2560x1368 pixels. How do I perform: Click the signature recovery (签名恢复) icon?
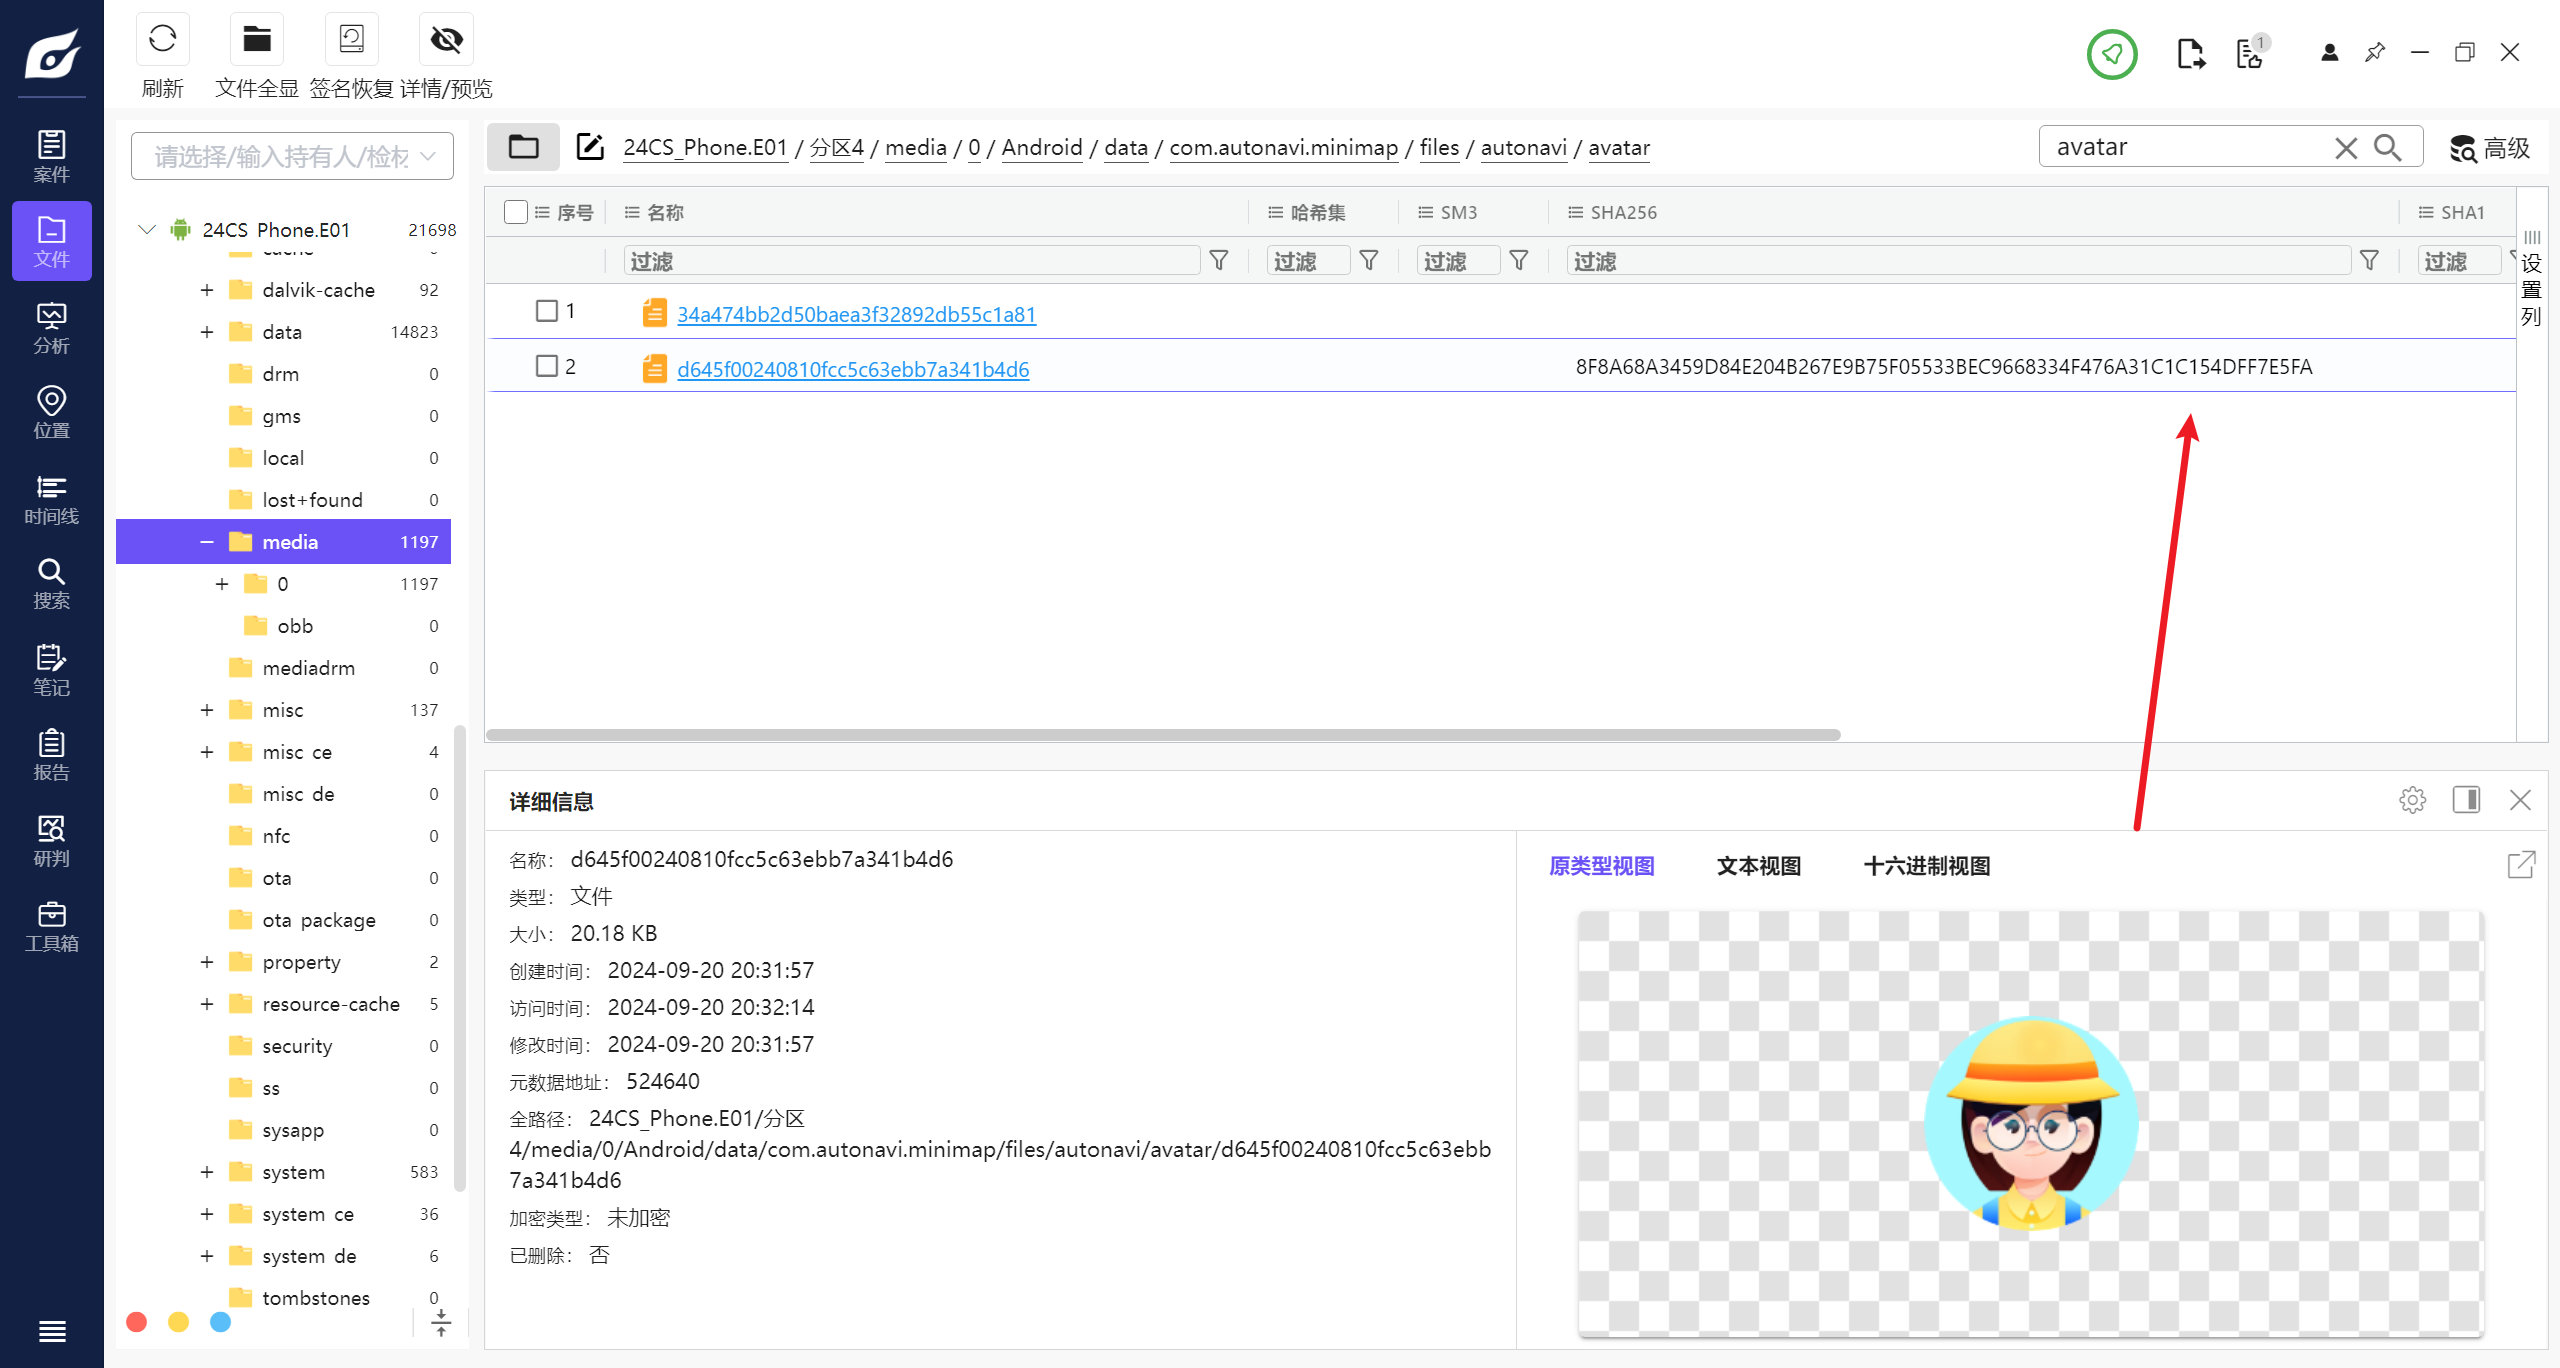point(351,40)
